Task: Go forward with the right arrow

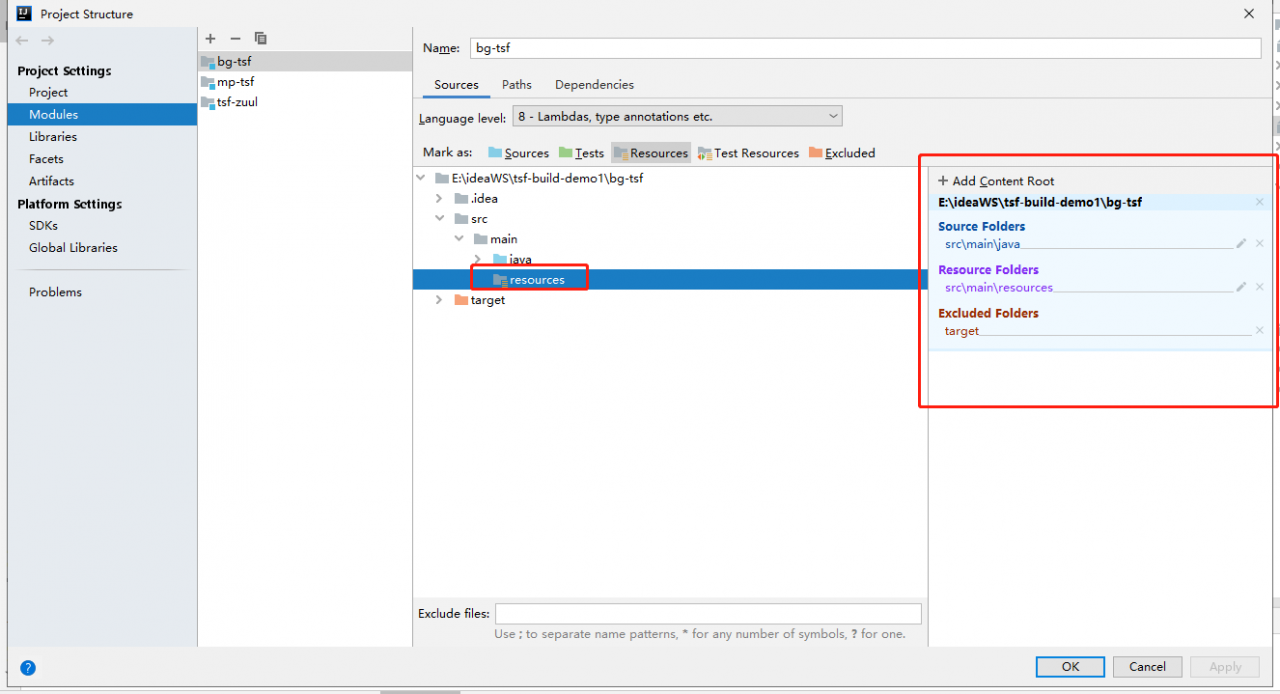Action: coord(47,40)
